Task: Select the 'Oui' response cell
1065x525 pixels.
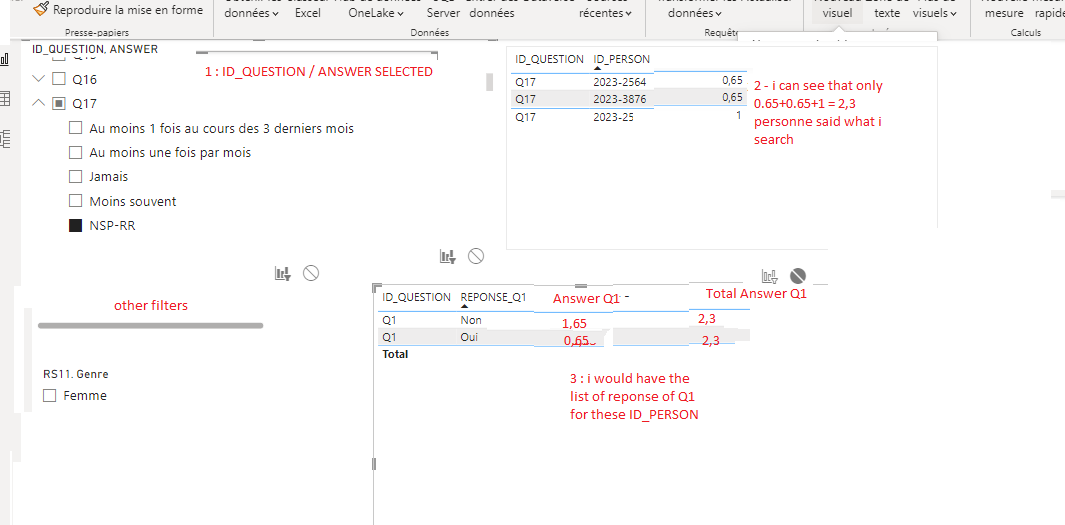Action: point(470,337)
